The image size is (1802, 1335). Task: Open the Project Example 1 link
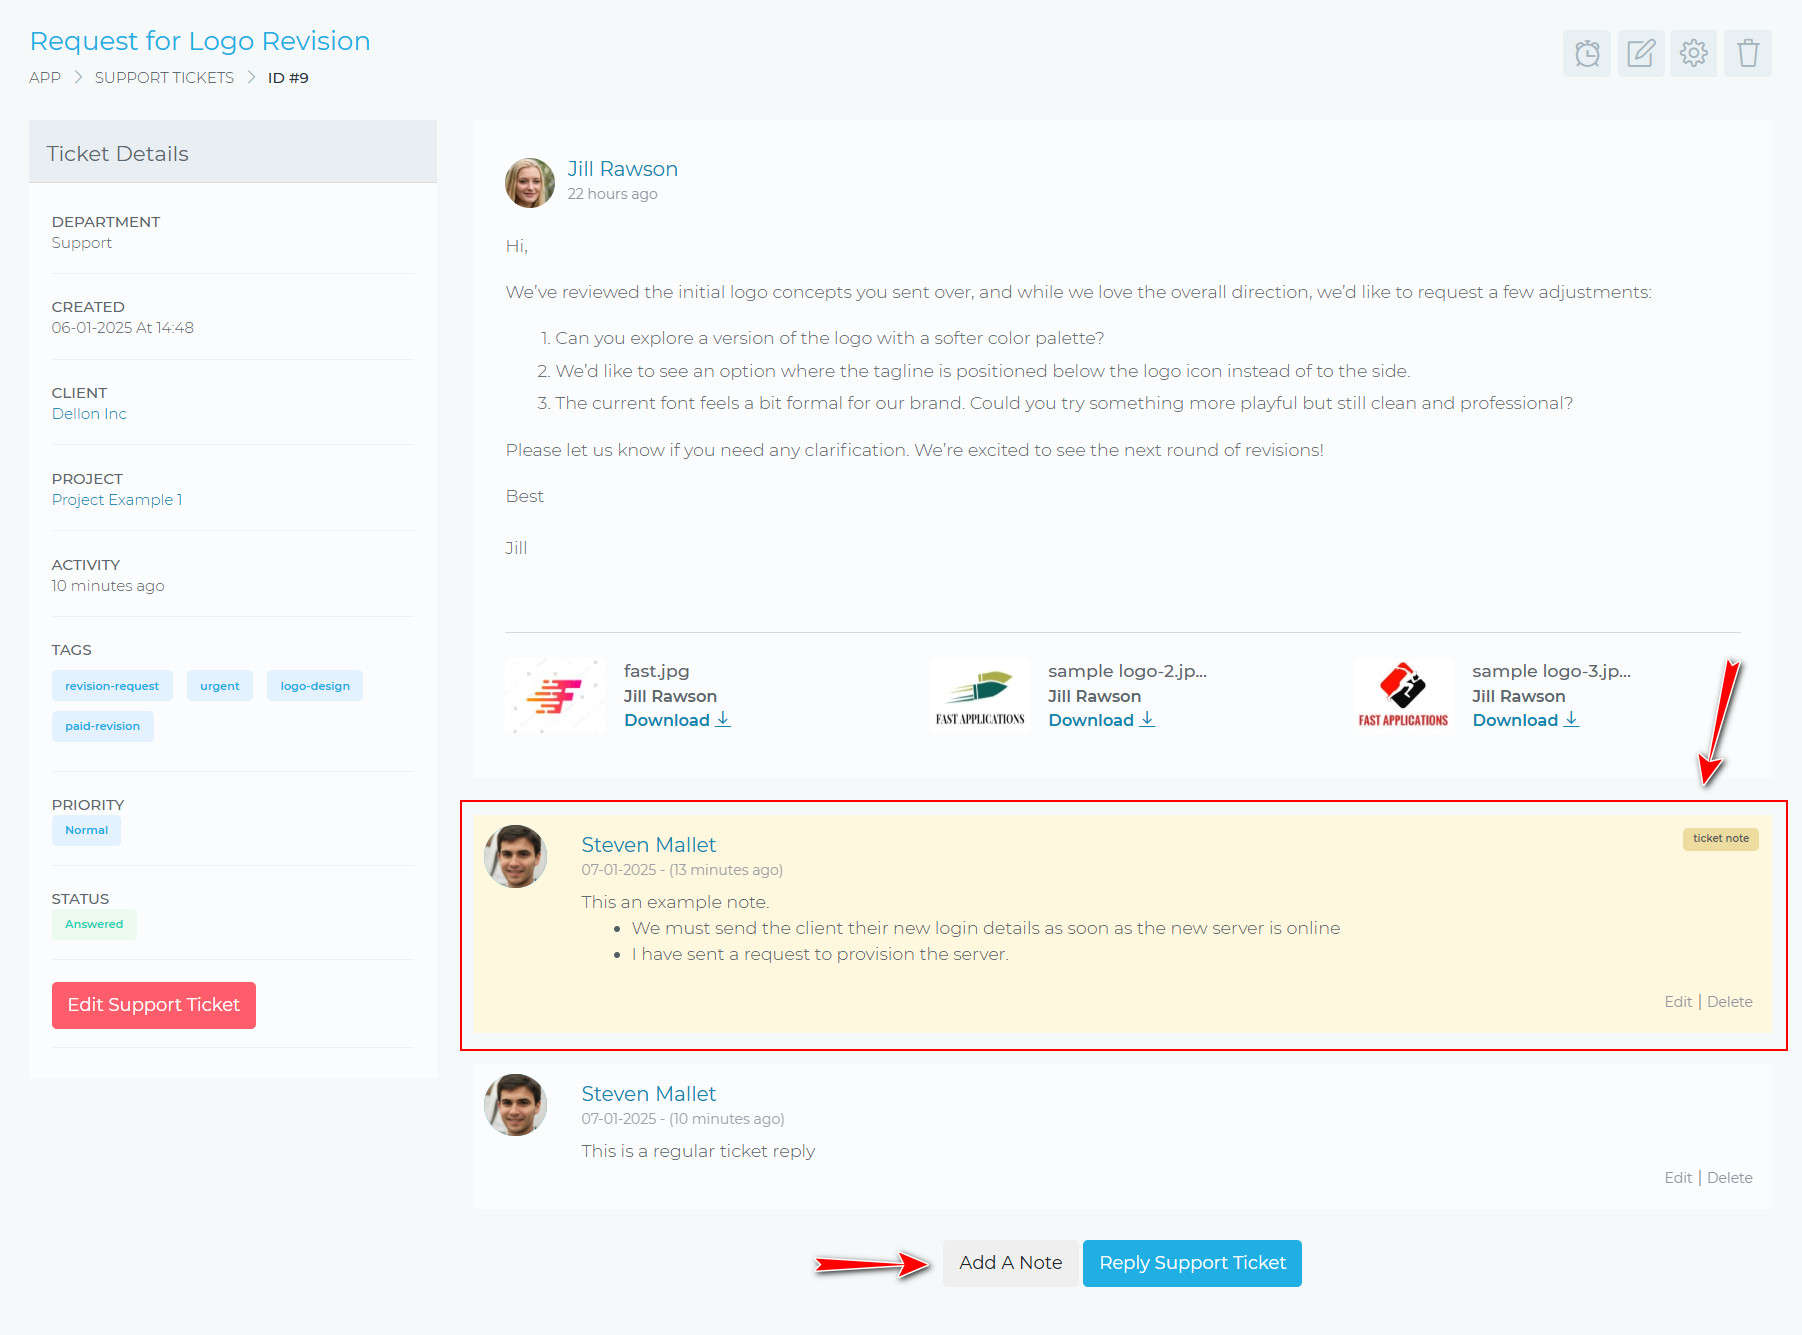(117, 500)
